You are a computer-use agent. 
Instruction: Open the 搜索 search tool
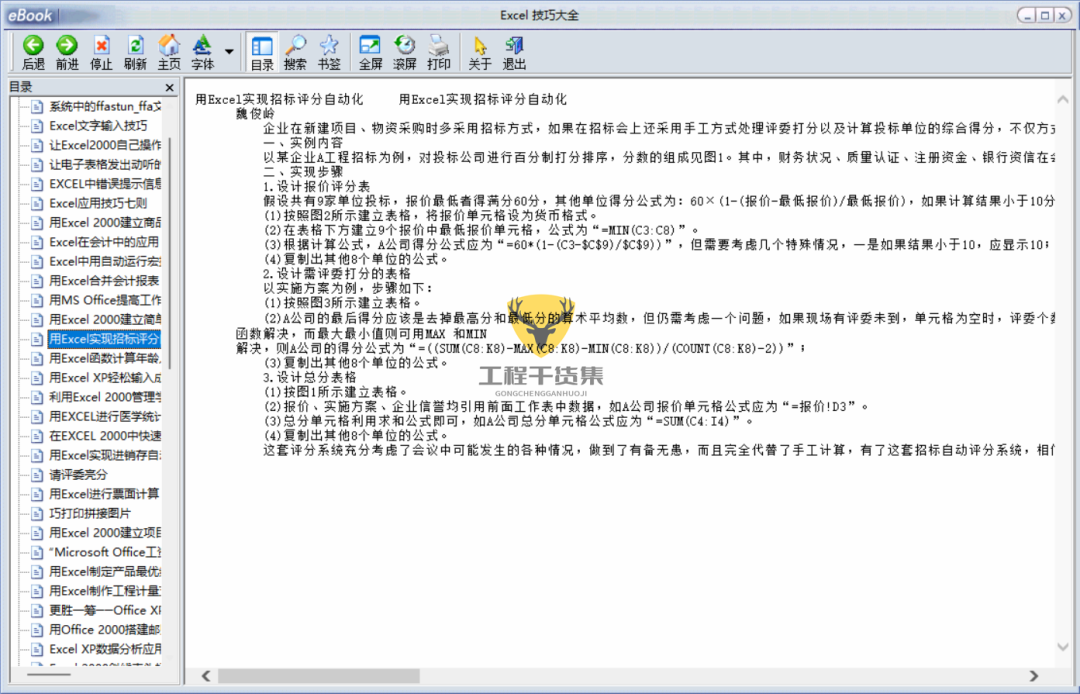point(295,53)
